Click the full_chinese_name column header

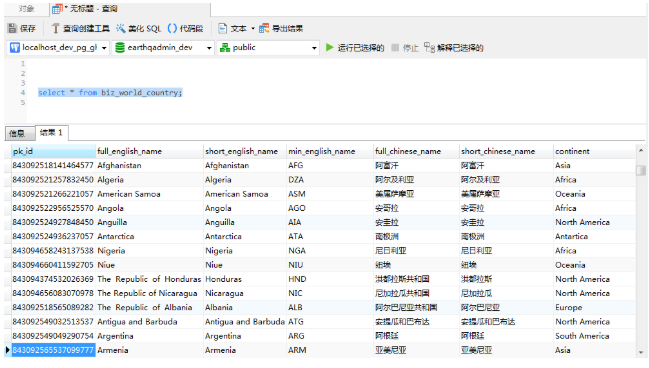pyautogui.click(x=416, y=152)
